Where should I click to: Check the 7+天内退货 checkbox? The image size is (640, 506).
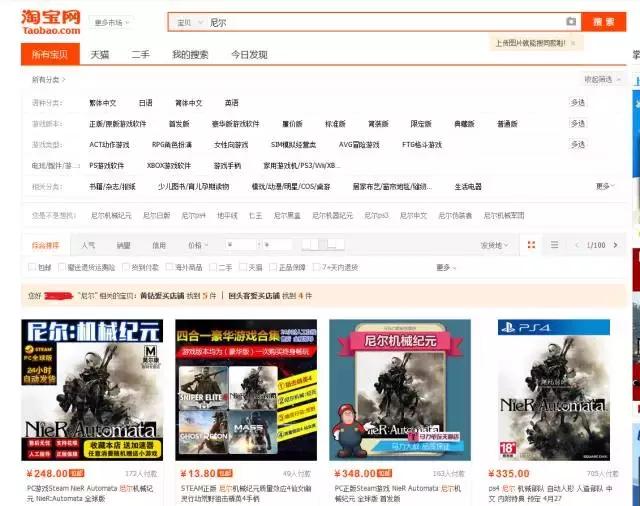316,267
